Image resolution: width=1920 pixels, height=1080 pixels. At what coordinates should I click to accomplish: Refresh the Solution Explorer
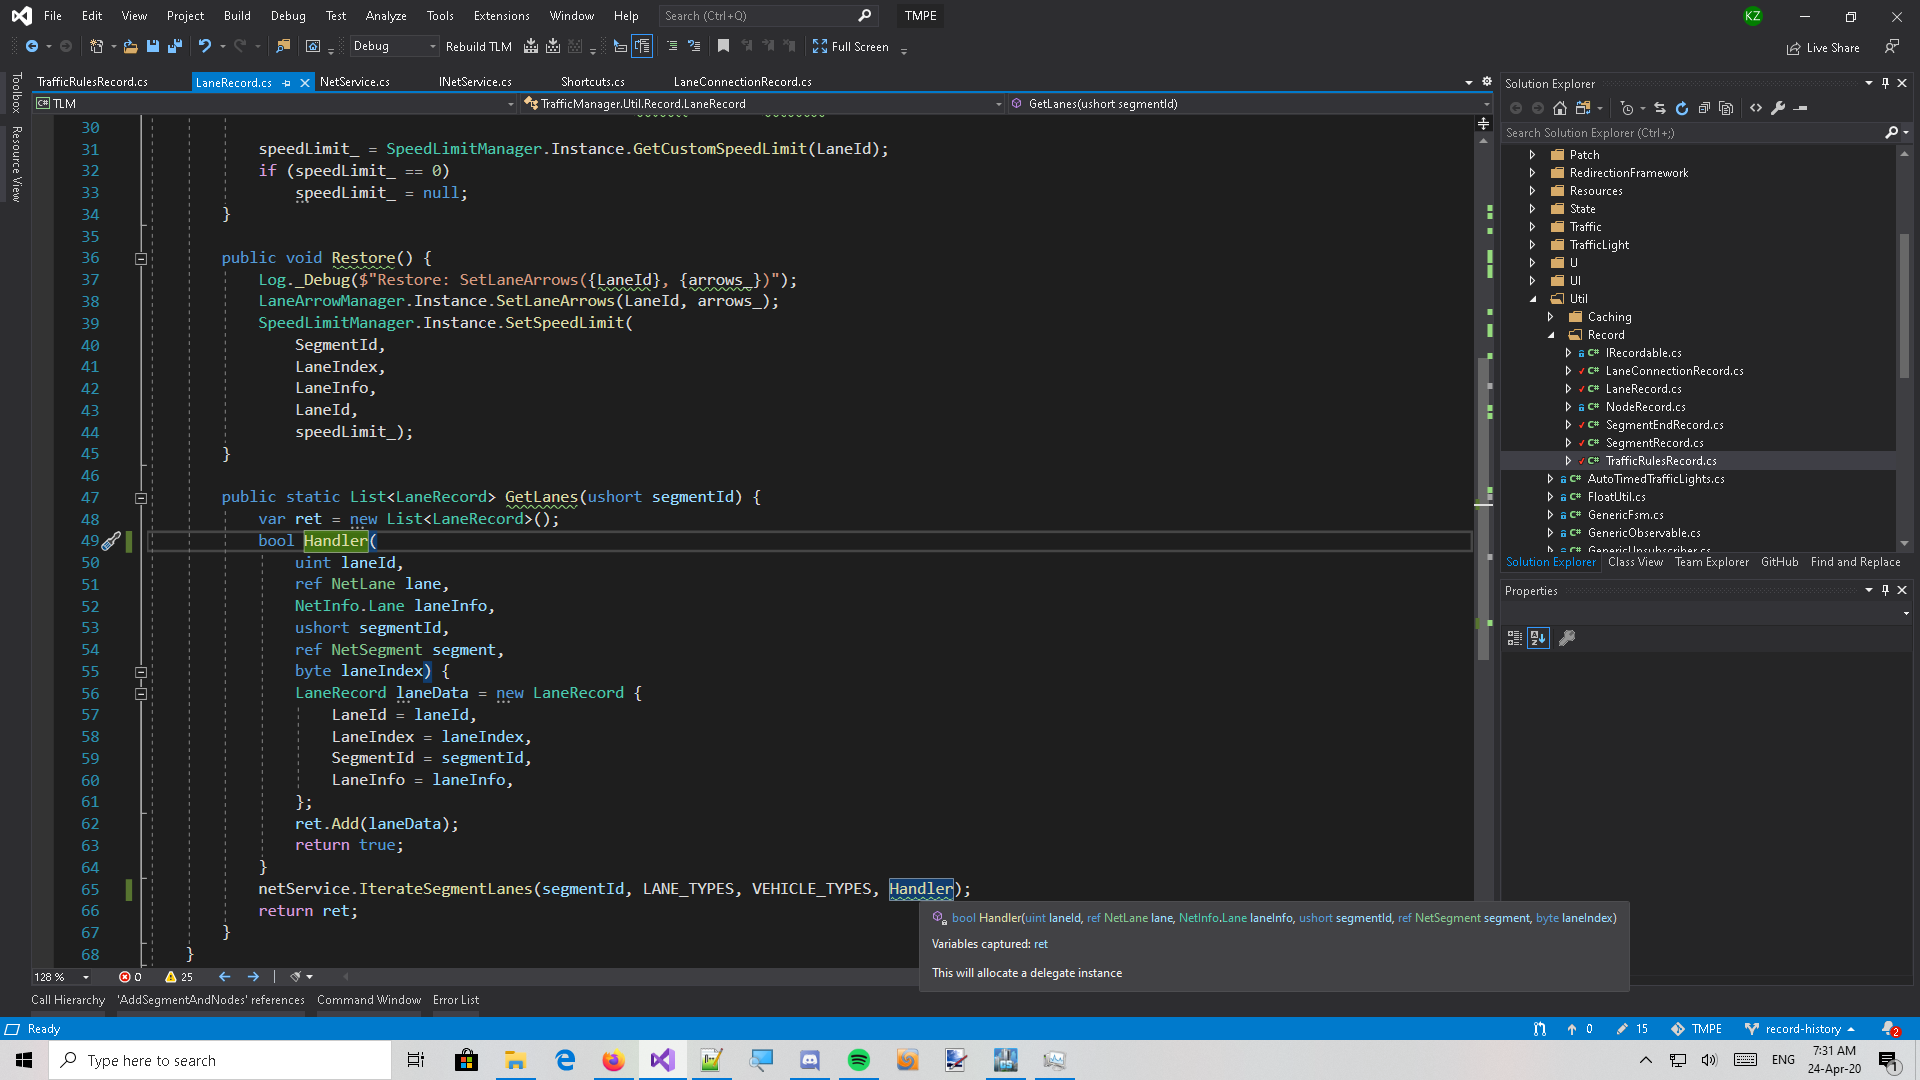click(1682, 108)
